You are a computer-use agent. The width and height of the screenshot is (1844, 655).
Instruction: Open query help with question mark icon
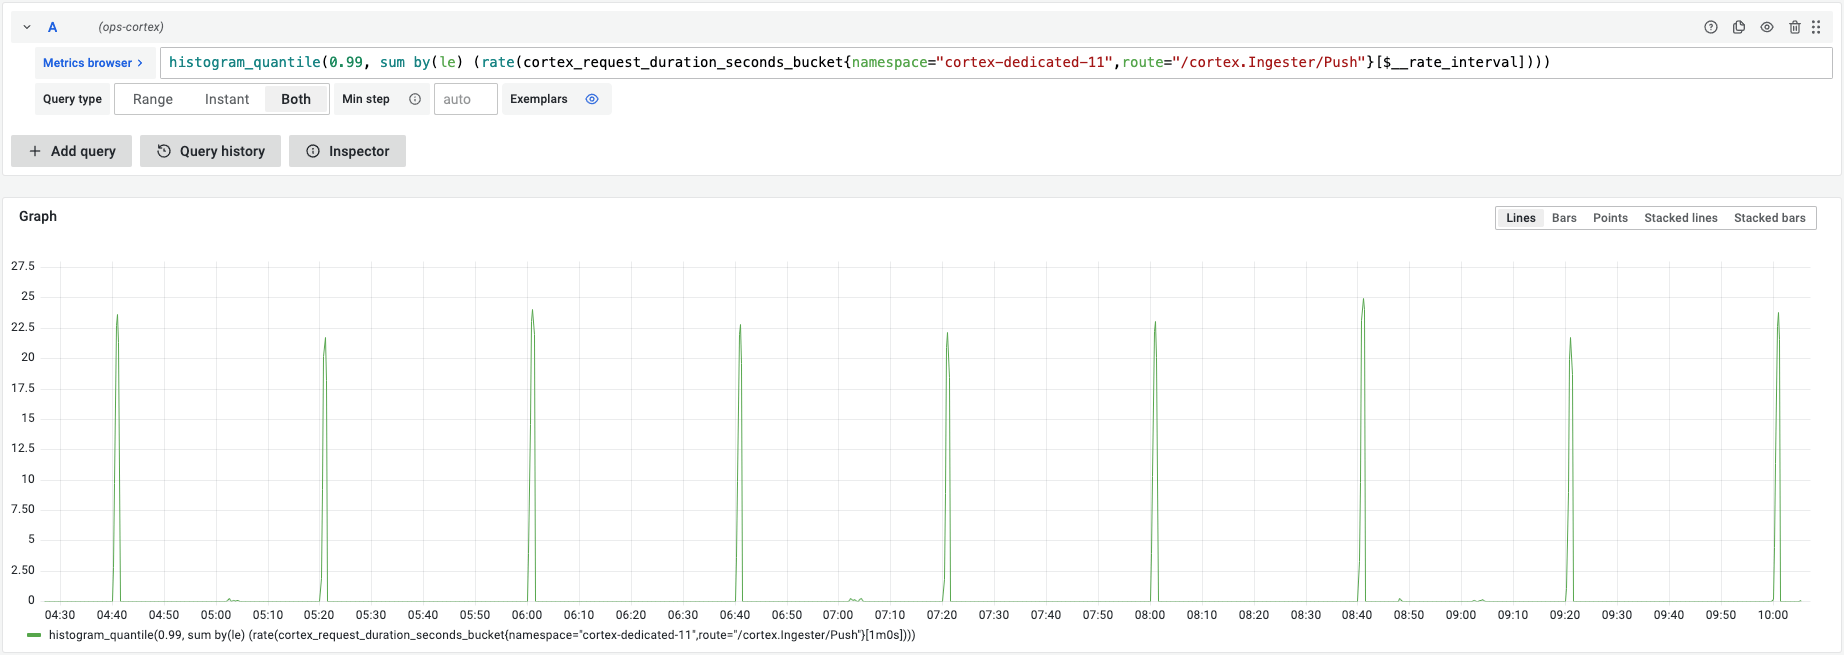pos(1711,27)
